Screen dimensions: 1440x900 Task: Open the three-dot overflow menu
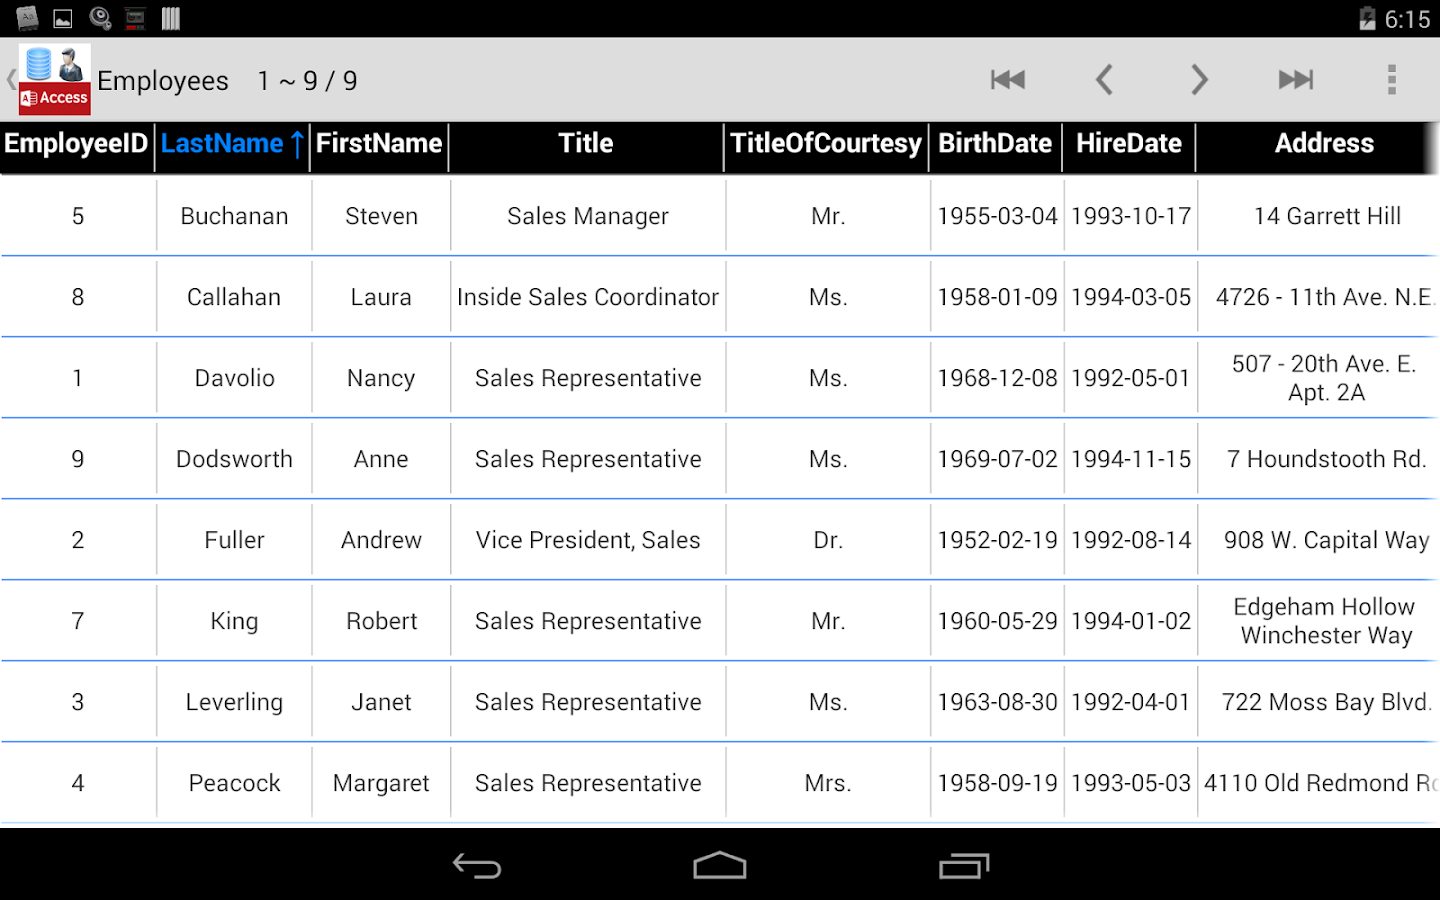pos(1391,79)
